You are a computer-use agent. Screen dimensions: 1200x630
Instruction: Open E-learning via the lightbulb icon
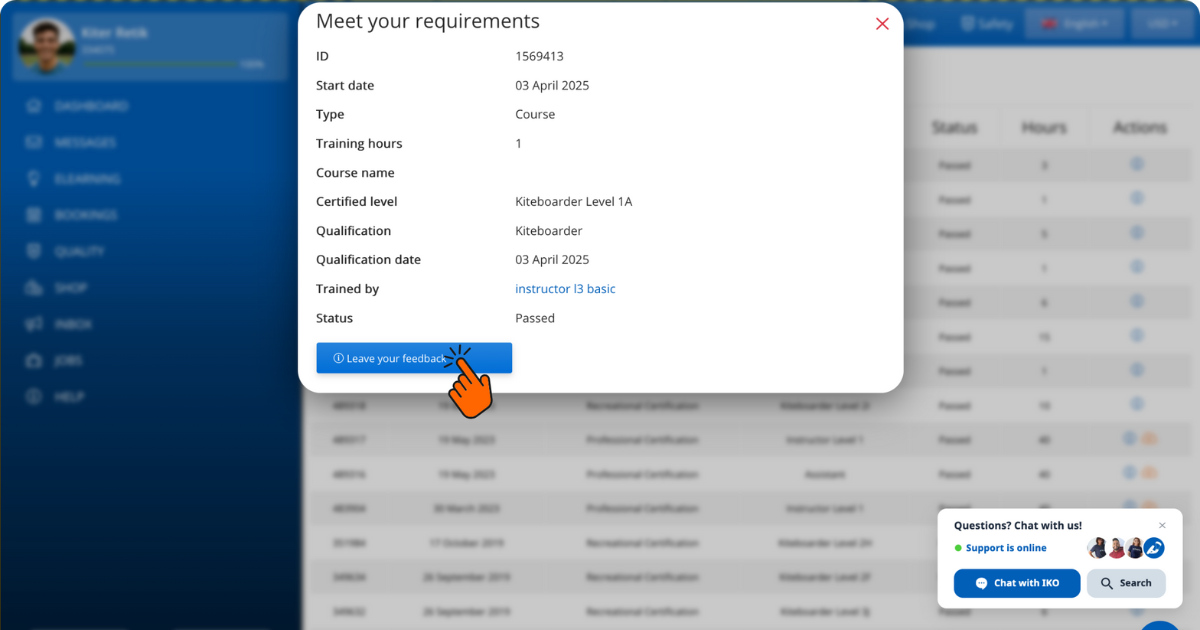[x=33, y=178]
